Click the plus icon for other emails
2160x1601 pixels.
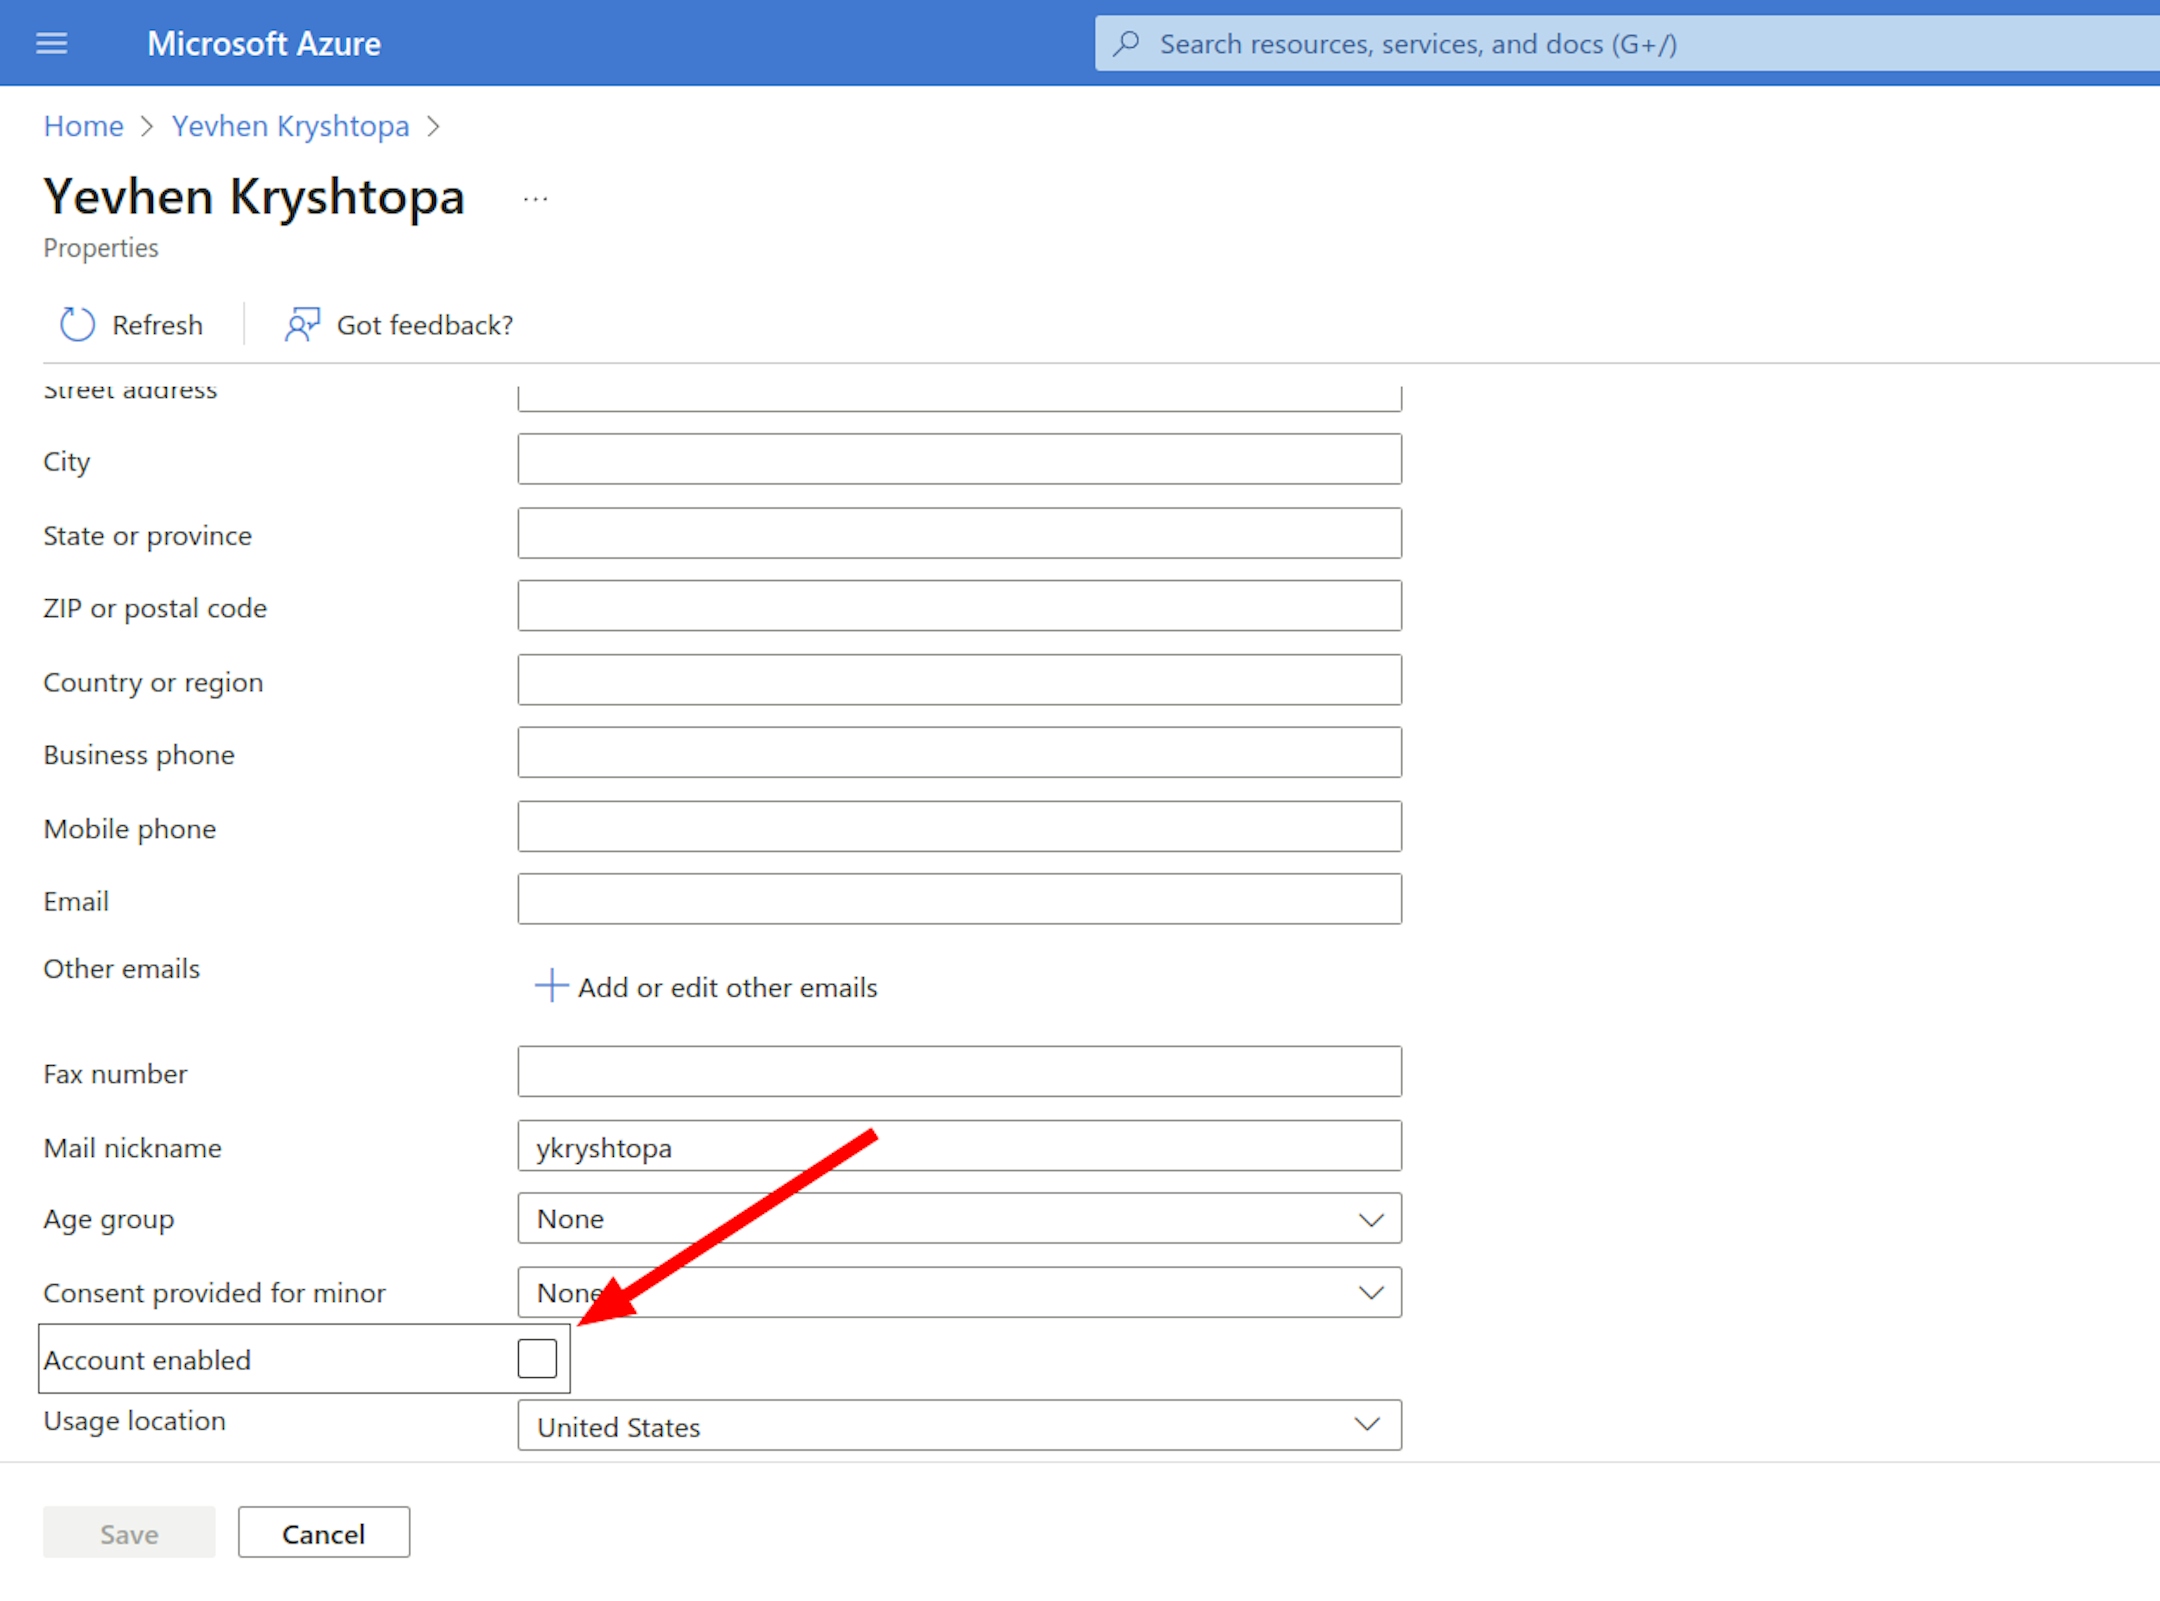[x=550, y=986]
